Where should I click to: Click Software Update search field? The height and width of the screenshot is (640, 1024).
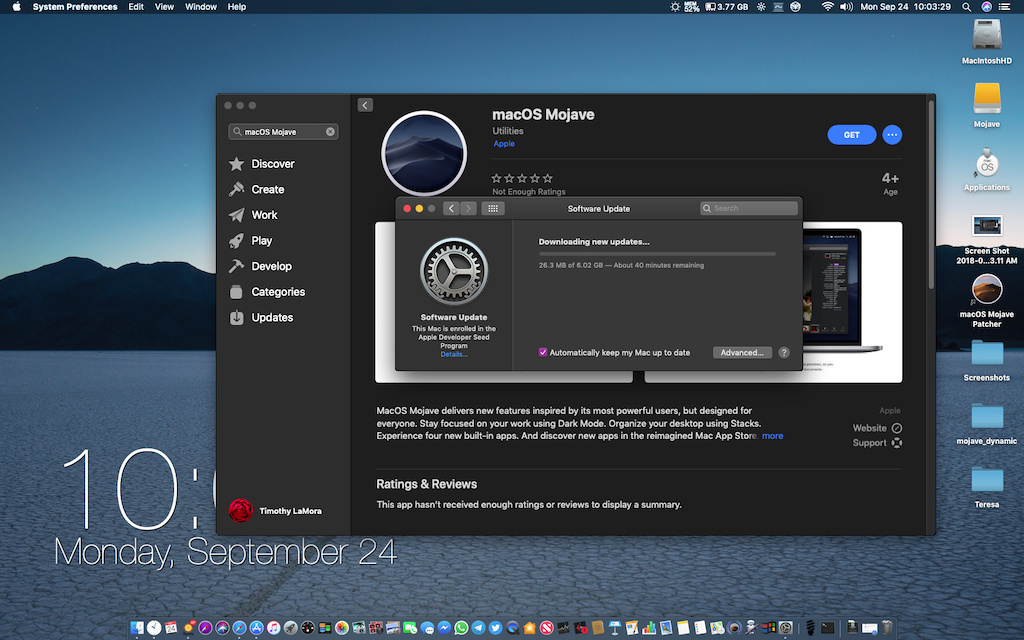(749, 208)
